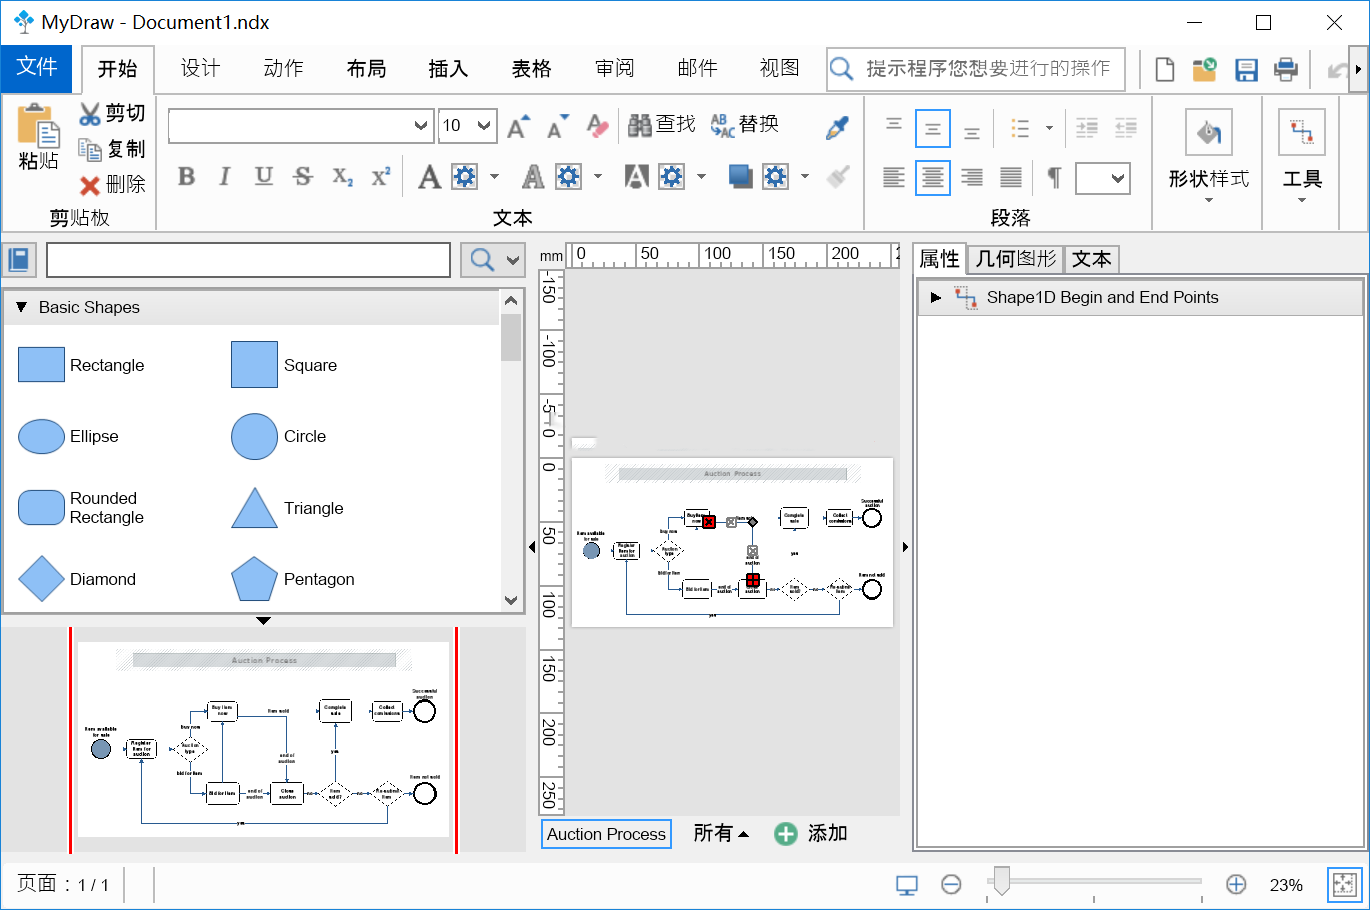Image resolution: width=1370 pixels, height=910 pixels.
Task: Switch to the 插入 ribbon tab
Action: pos(448,68)
